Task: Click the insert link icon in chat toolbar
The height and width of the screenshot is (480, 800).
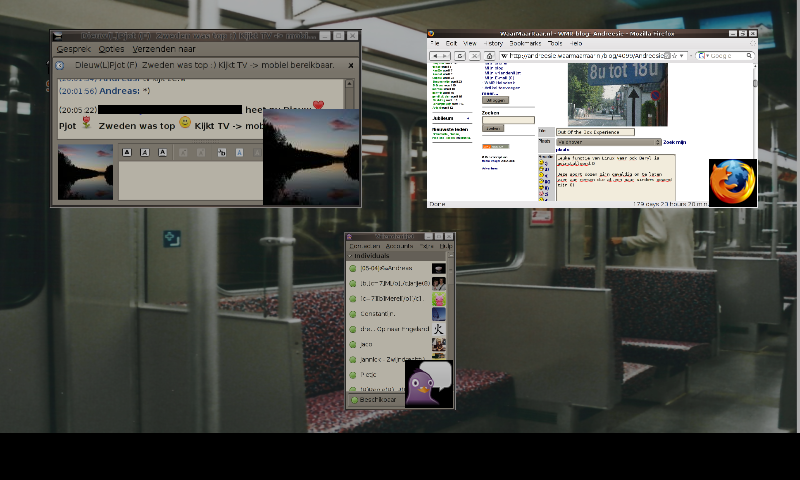Action: click(x=221, y=152)
